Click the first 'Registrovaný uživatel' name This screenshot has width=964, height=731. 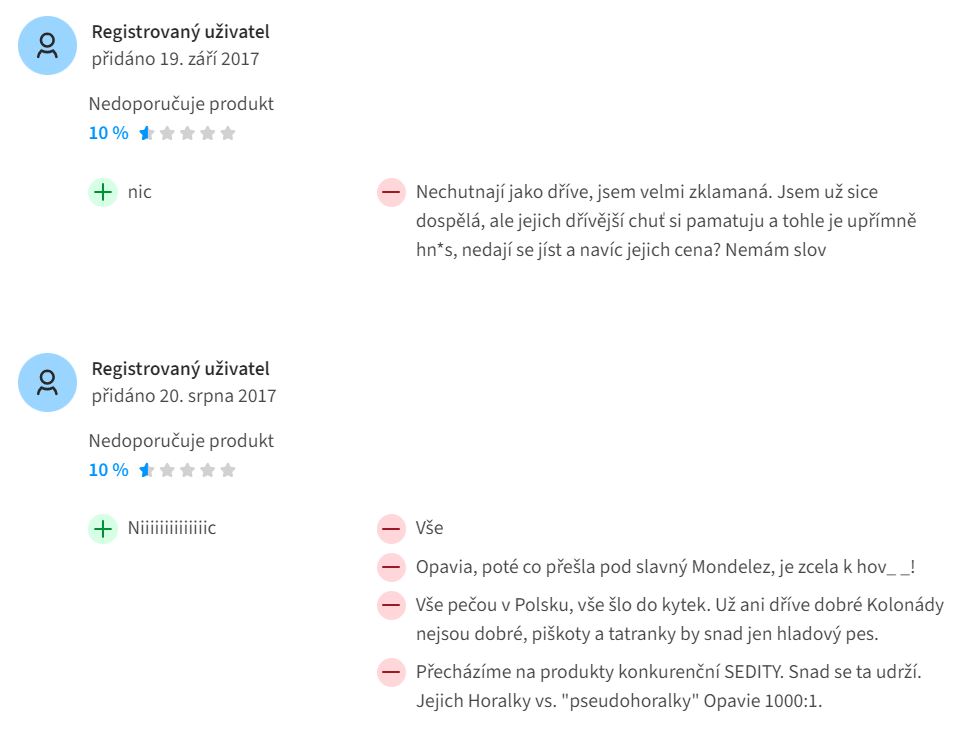(x=181, y=32)
